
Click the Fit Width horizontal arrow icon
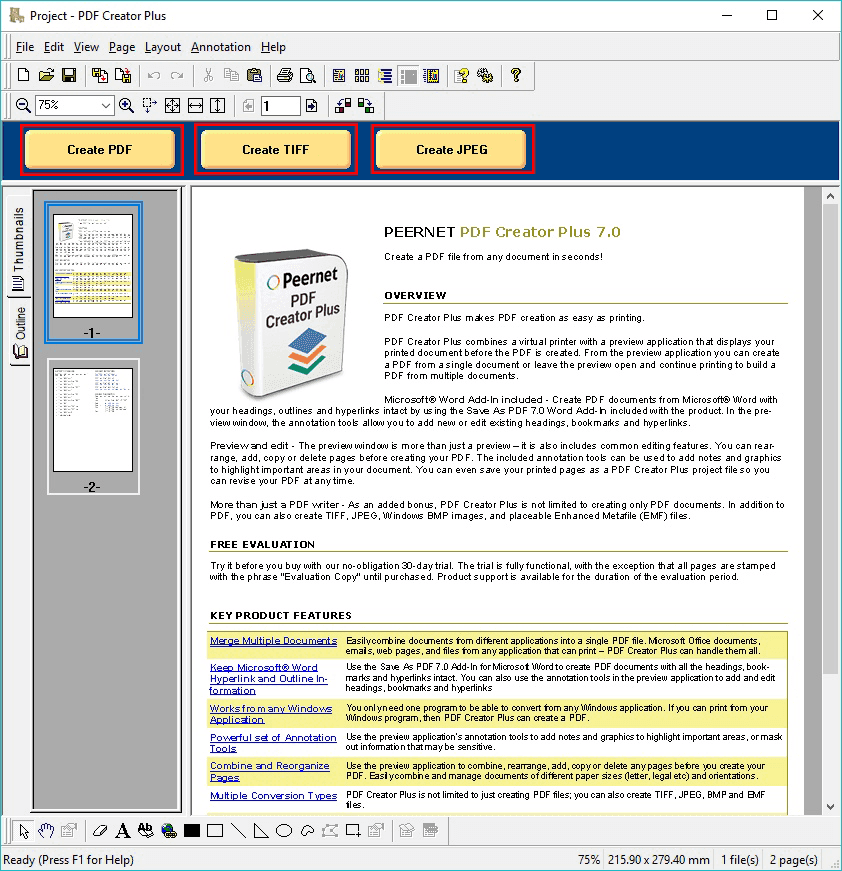pos(196,105)
